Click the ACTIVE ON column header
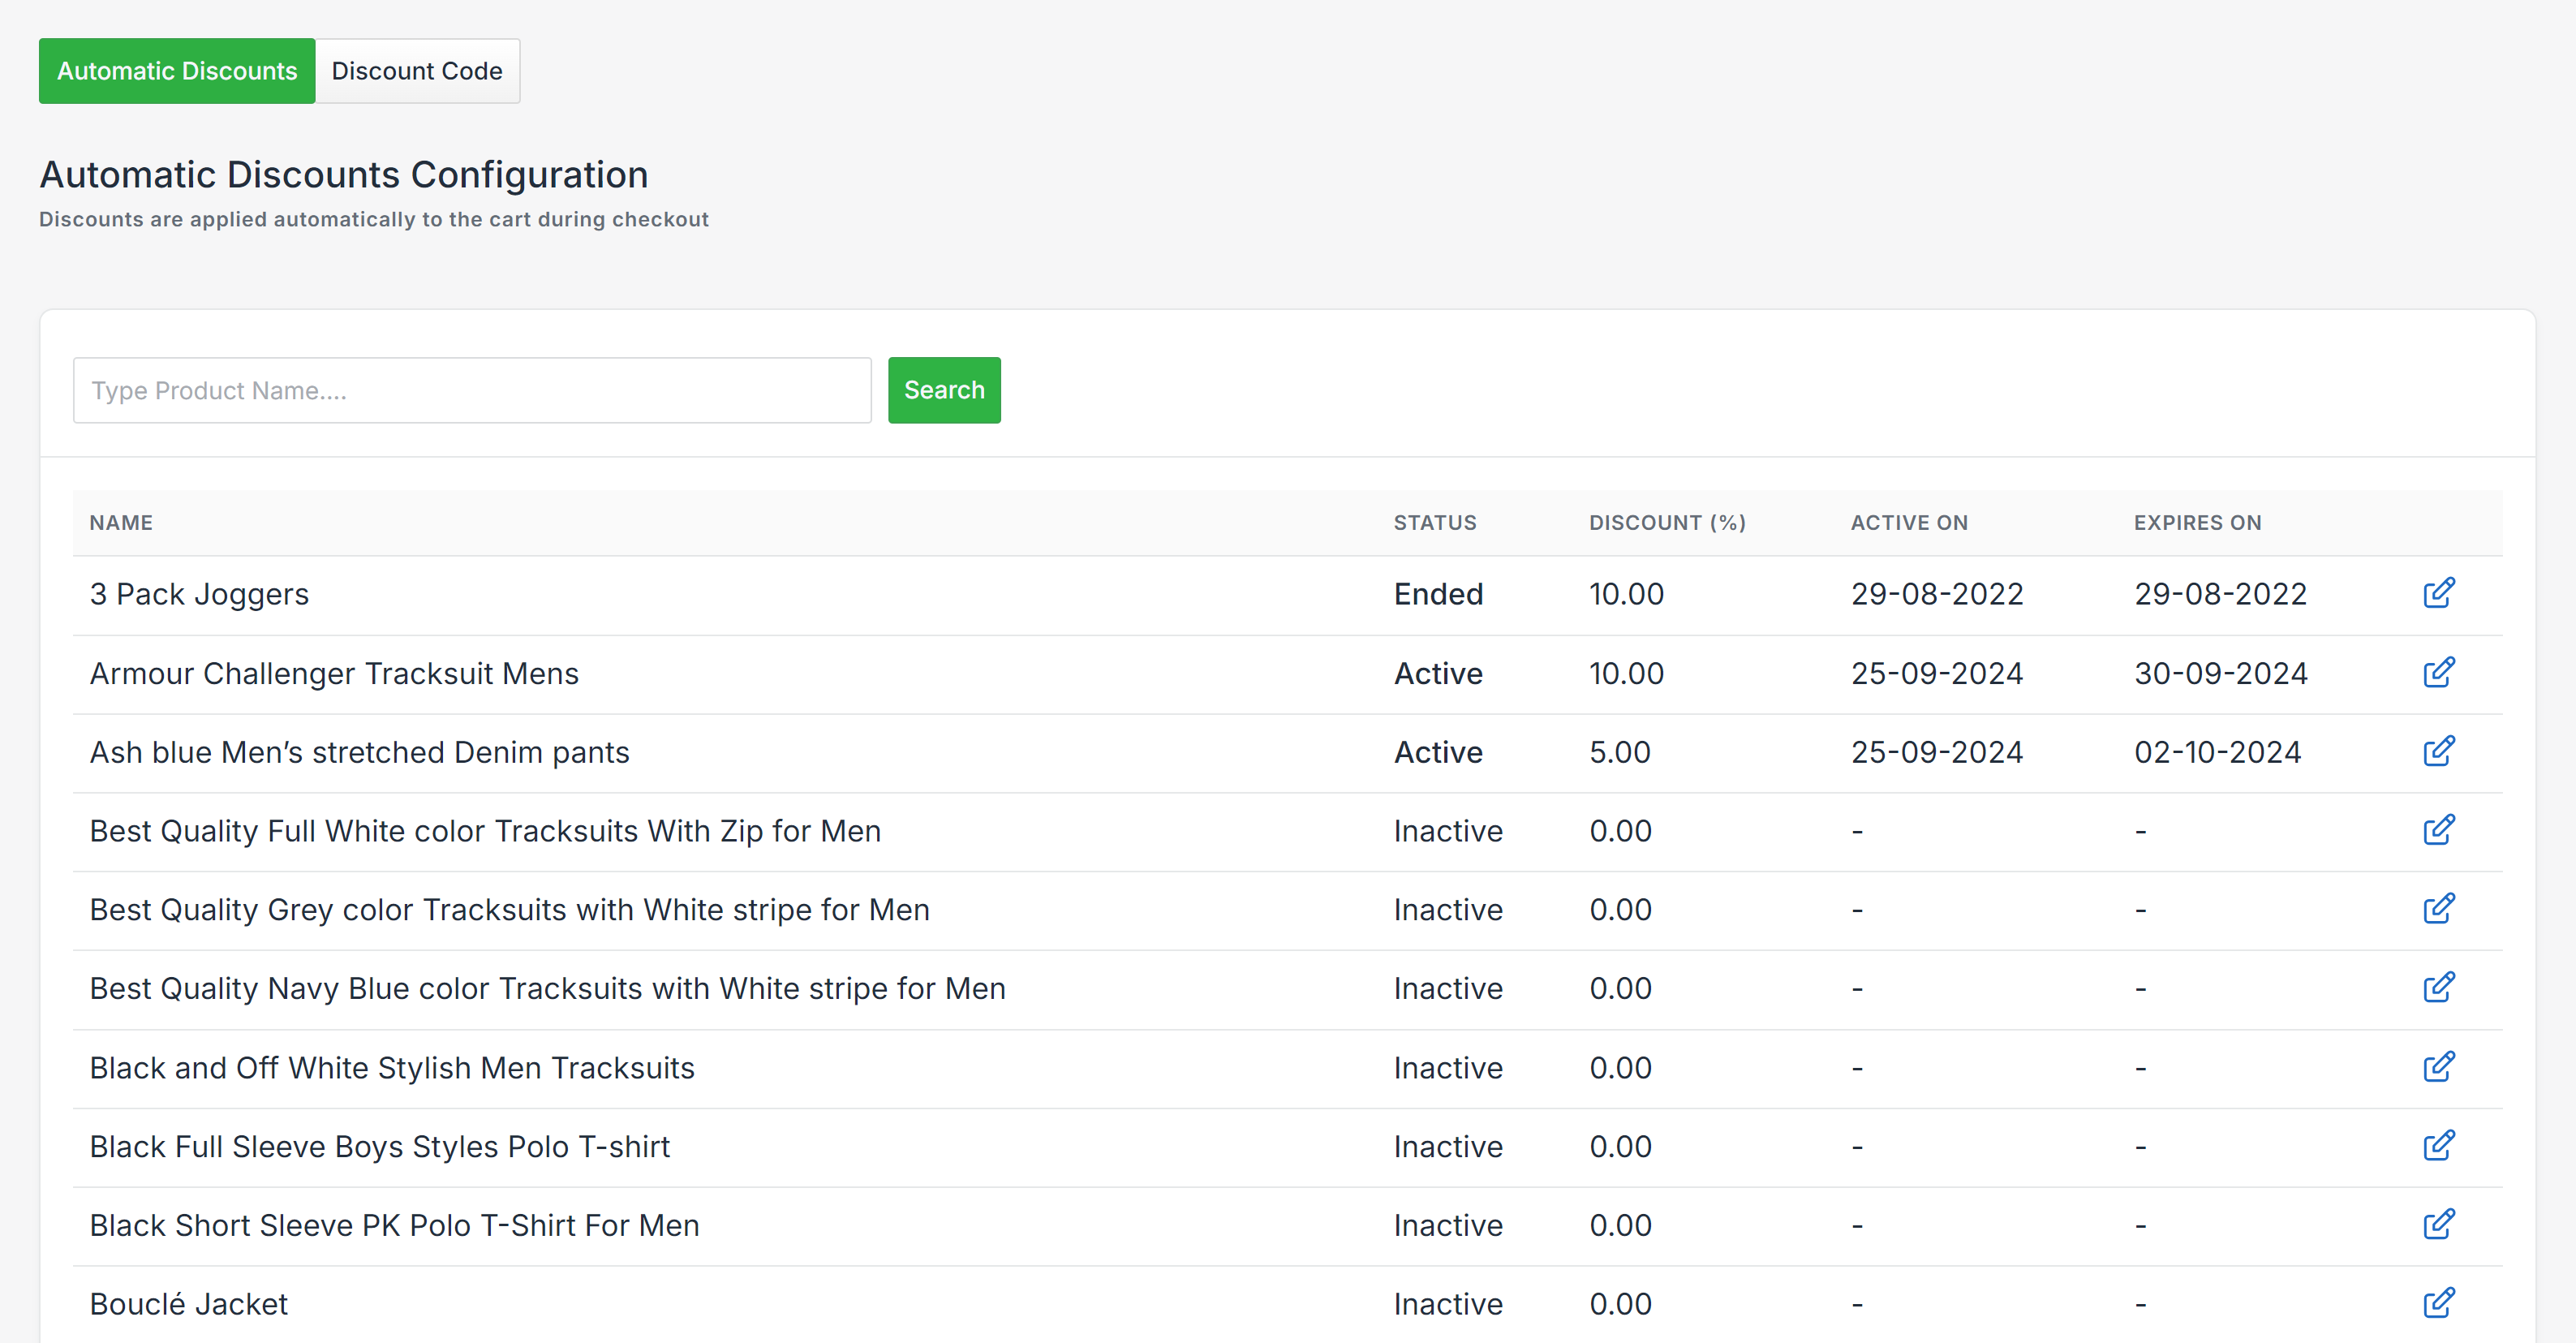Screen dimensions: 2576x1343 click(x=1909, y=522)
